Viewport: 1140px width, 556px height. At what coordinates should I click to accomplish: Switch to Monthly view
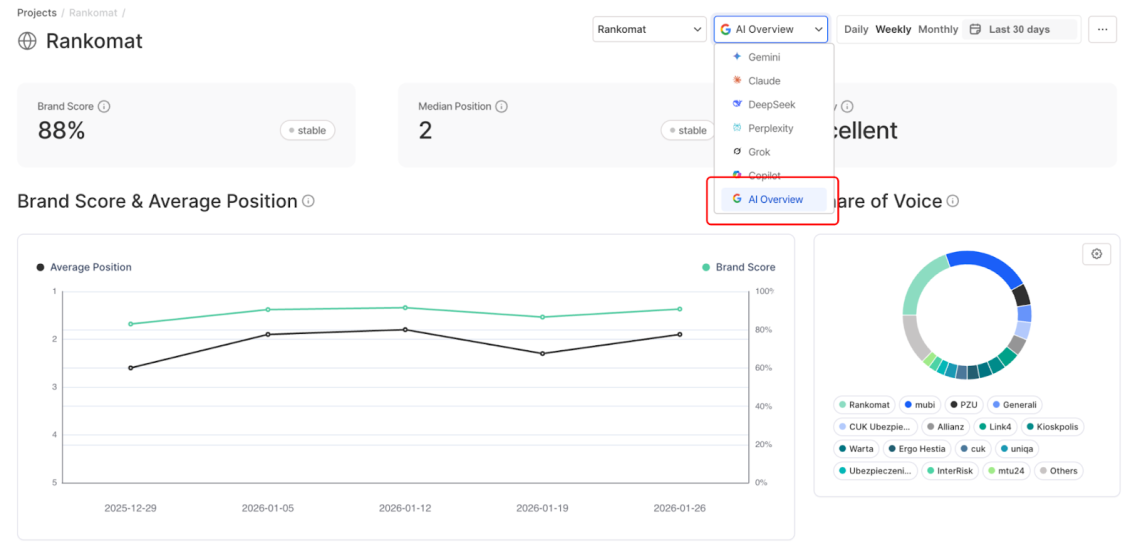click(x=938, y=29)
